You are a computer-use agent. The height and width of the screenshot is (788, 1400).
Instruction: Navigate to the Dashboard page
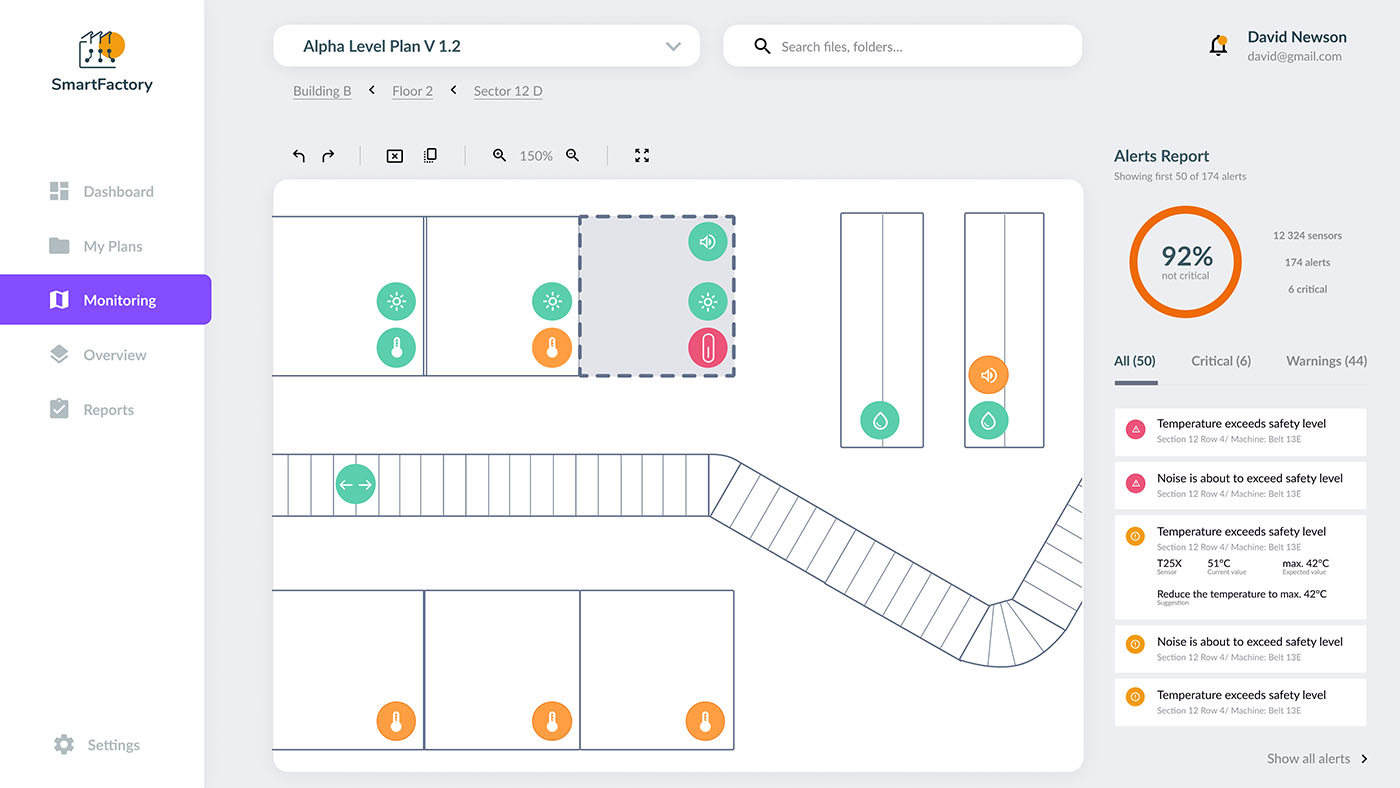pyautogui.click(x=106, y=191)
